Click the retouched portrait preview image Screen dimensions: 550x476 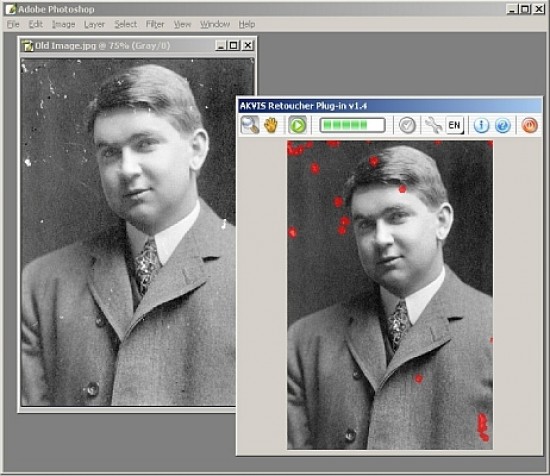click(390, 295)
